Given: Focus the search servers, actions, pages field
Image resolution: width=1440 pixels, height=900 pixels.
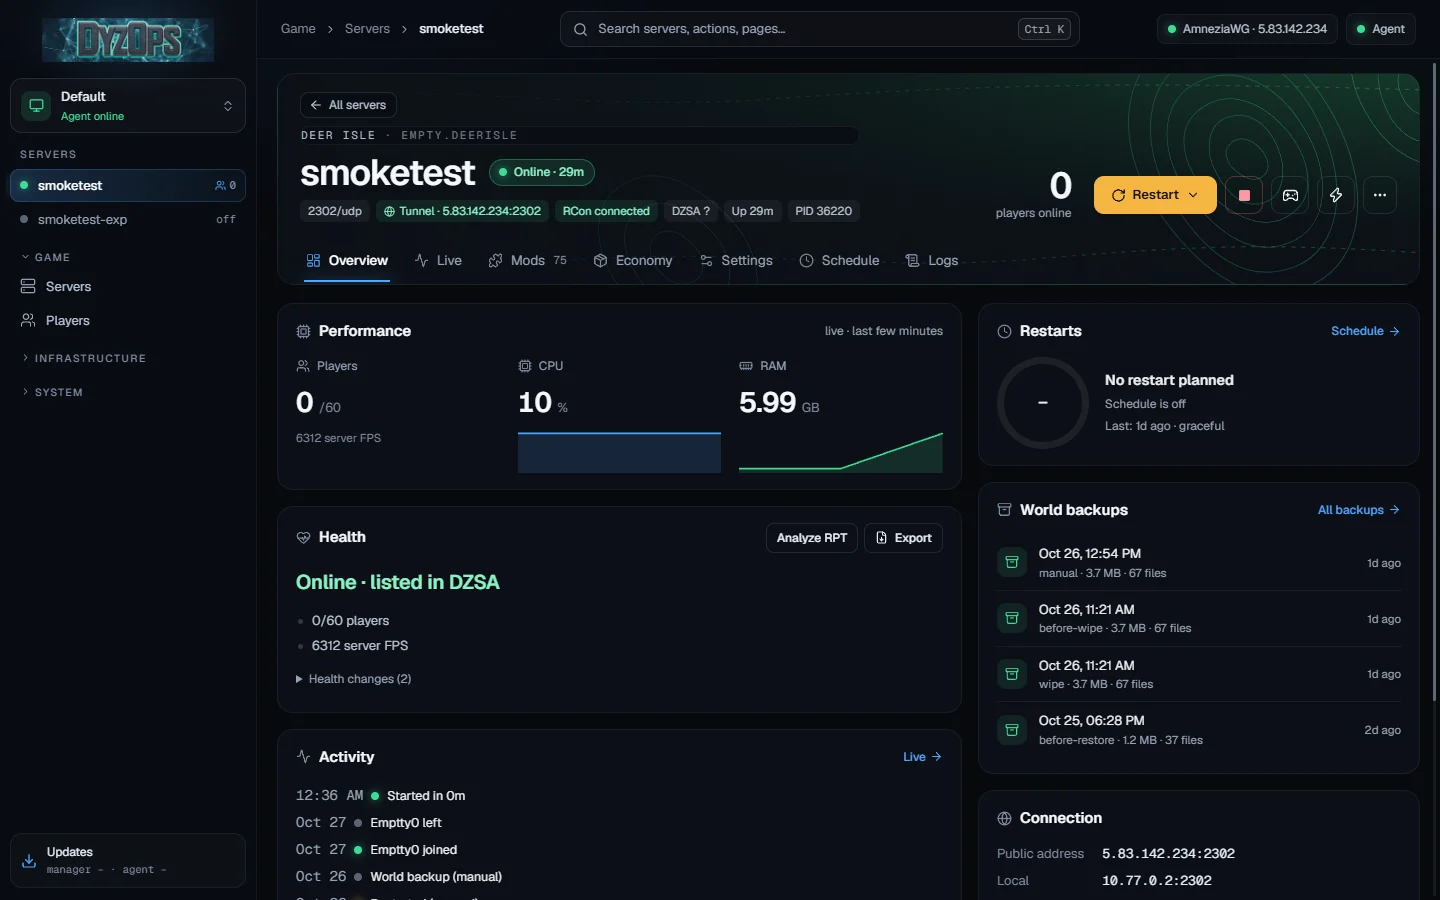Looking at the screenshot, I should 820,29.
